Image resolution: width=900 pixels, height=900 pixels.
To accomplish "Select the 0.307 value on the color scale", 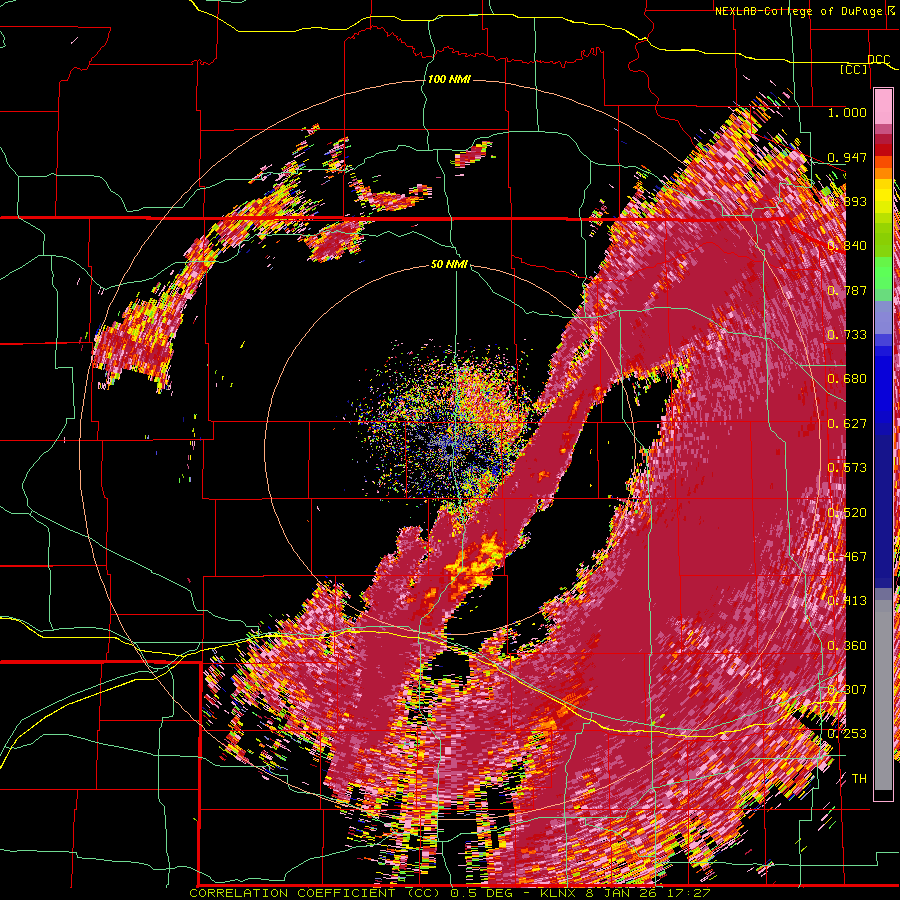I will click(847, 690).
